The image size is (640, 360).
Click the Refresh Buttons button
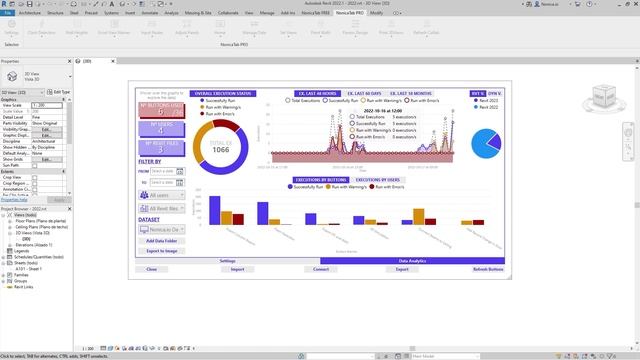coord(488,269)
